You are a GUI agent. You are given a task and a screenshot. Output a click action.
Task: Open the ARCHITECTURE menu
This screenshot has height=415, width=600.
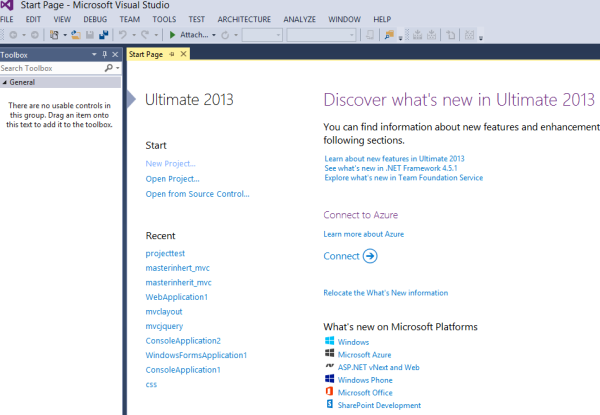244,20
